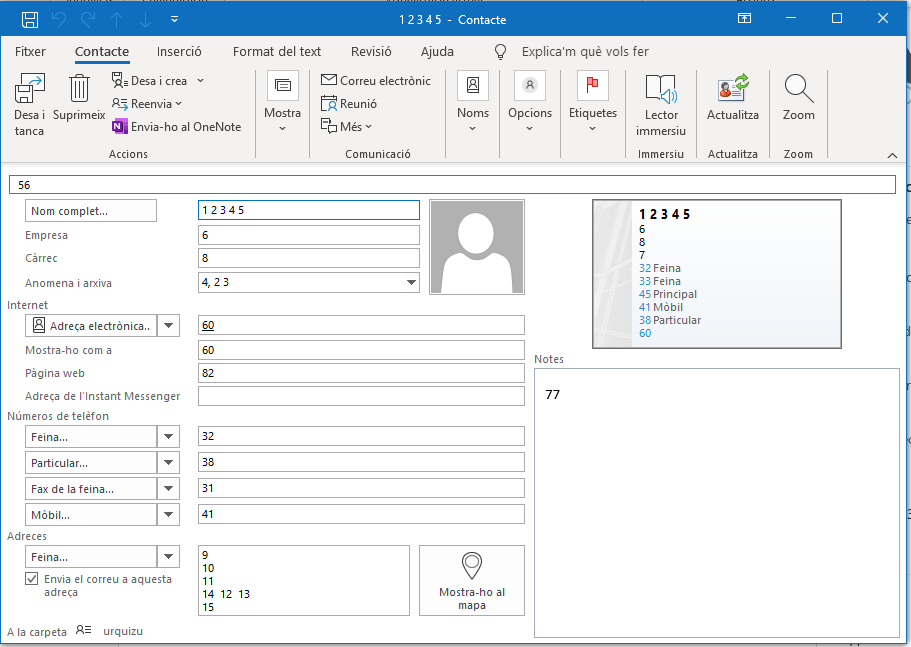911x647 pixels.
Task: Click the Desa i tanca save icon
Action: (x=29, y=91)
